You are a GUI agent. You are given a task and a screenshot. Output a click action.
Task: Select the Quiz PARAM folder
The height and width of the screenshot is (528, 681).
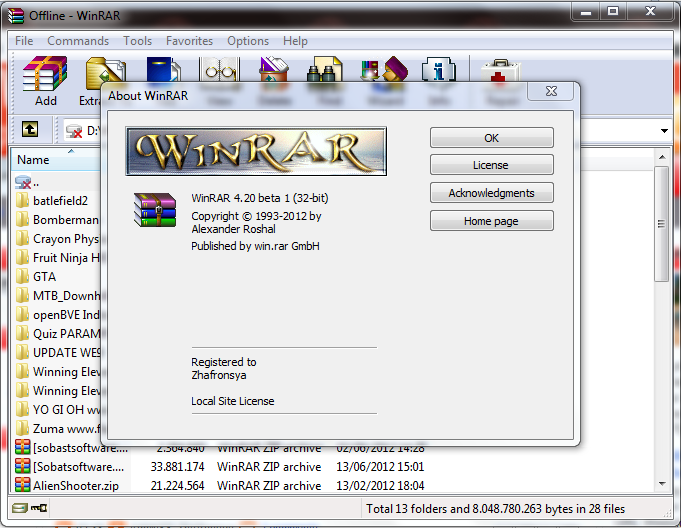click(x=56, y=334)
